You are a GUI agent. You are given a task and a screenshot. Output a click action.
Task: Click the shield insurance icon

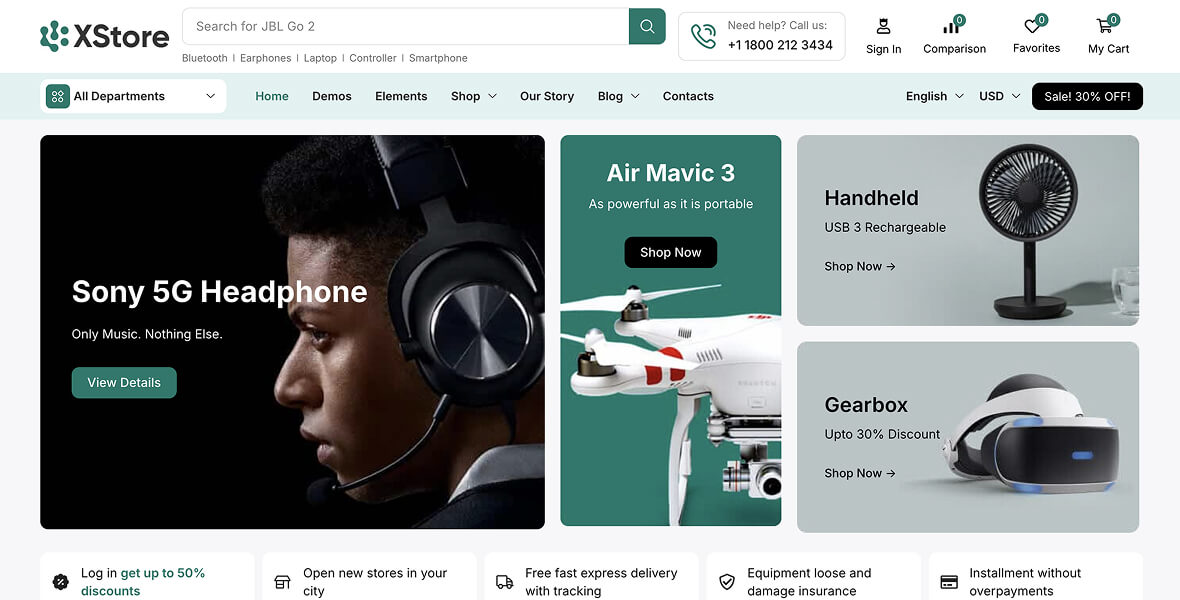coord(726,582)
